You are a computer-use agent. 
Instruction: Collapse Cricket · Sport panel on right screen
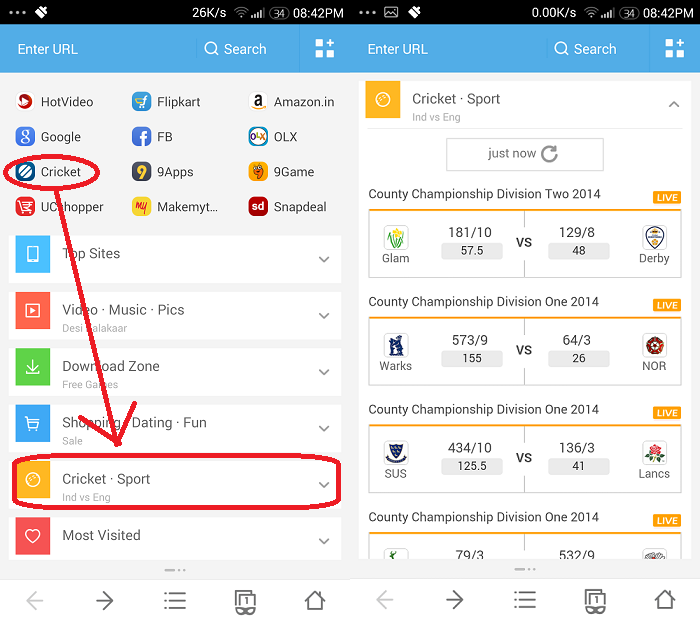click(674, 104)
